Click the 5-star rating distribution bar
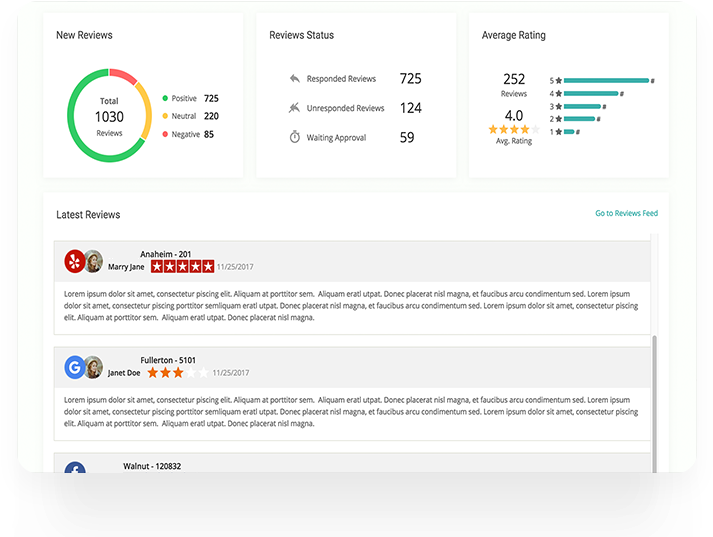Image resolution: width=713 pixels, height=537 pixels. (606, 80)
